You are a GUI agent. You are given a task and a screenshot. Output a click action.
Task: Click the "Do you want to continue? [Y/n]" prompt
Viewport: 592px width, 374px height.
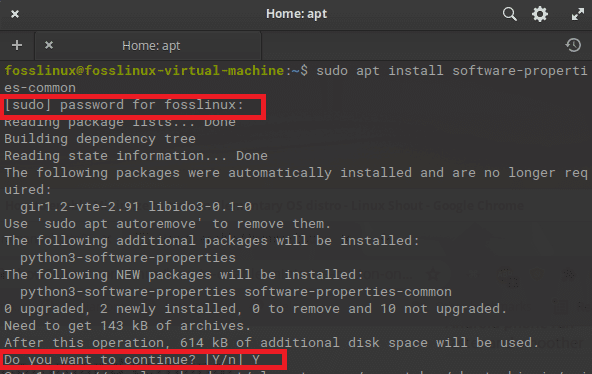pos(124,360)
